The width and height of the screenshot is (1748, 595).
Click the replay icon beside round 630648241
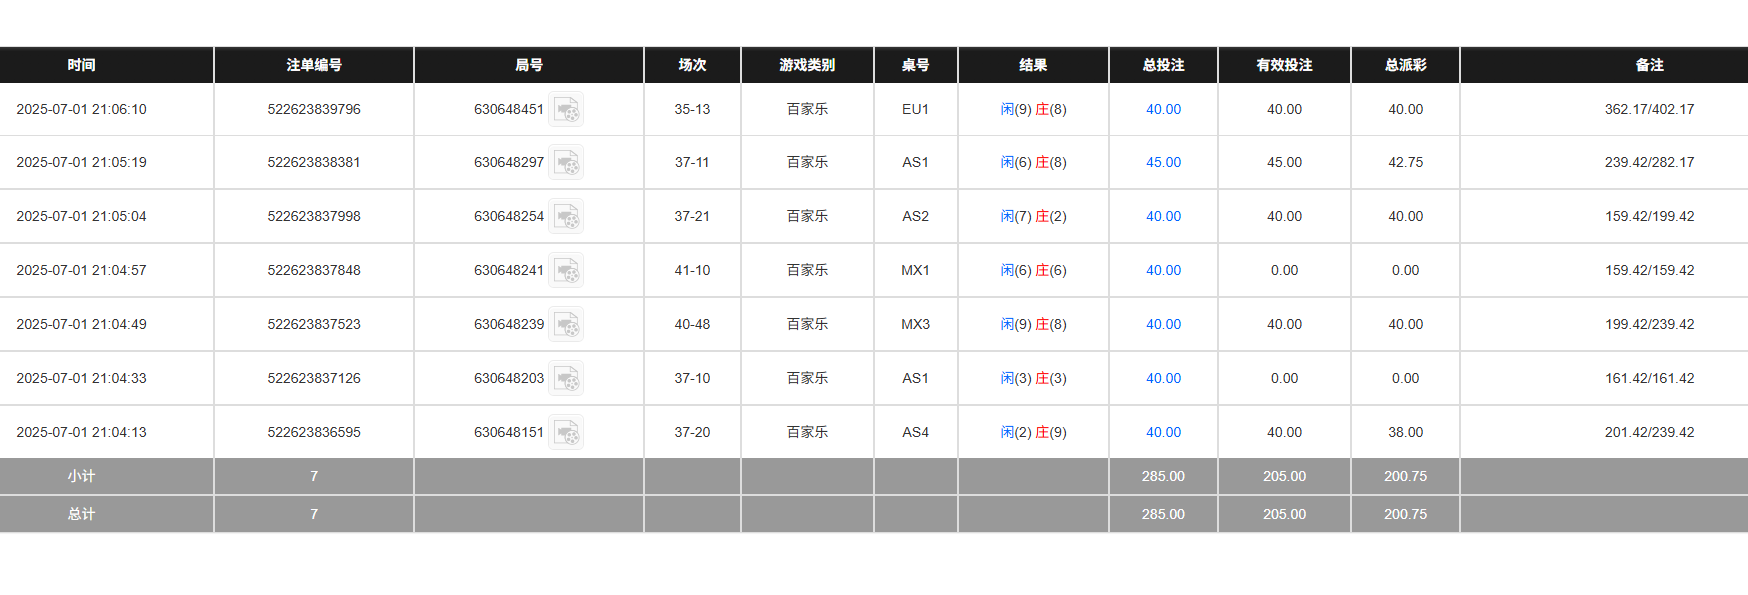tap(566, 270)
